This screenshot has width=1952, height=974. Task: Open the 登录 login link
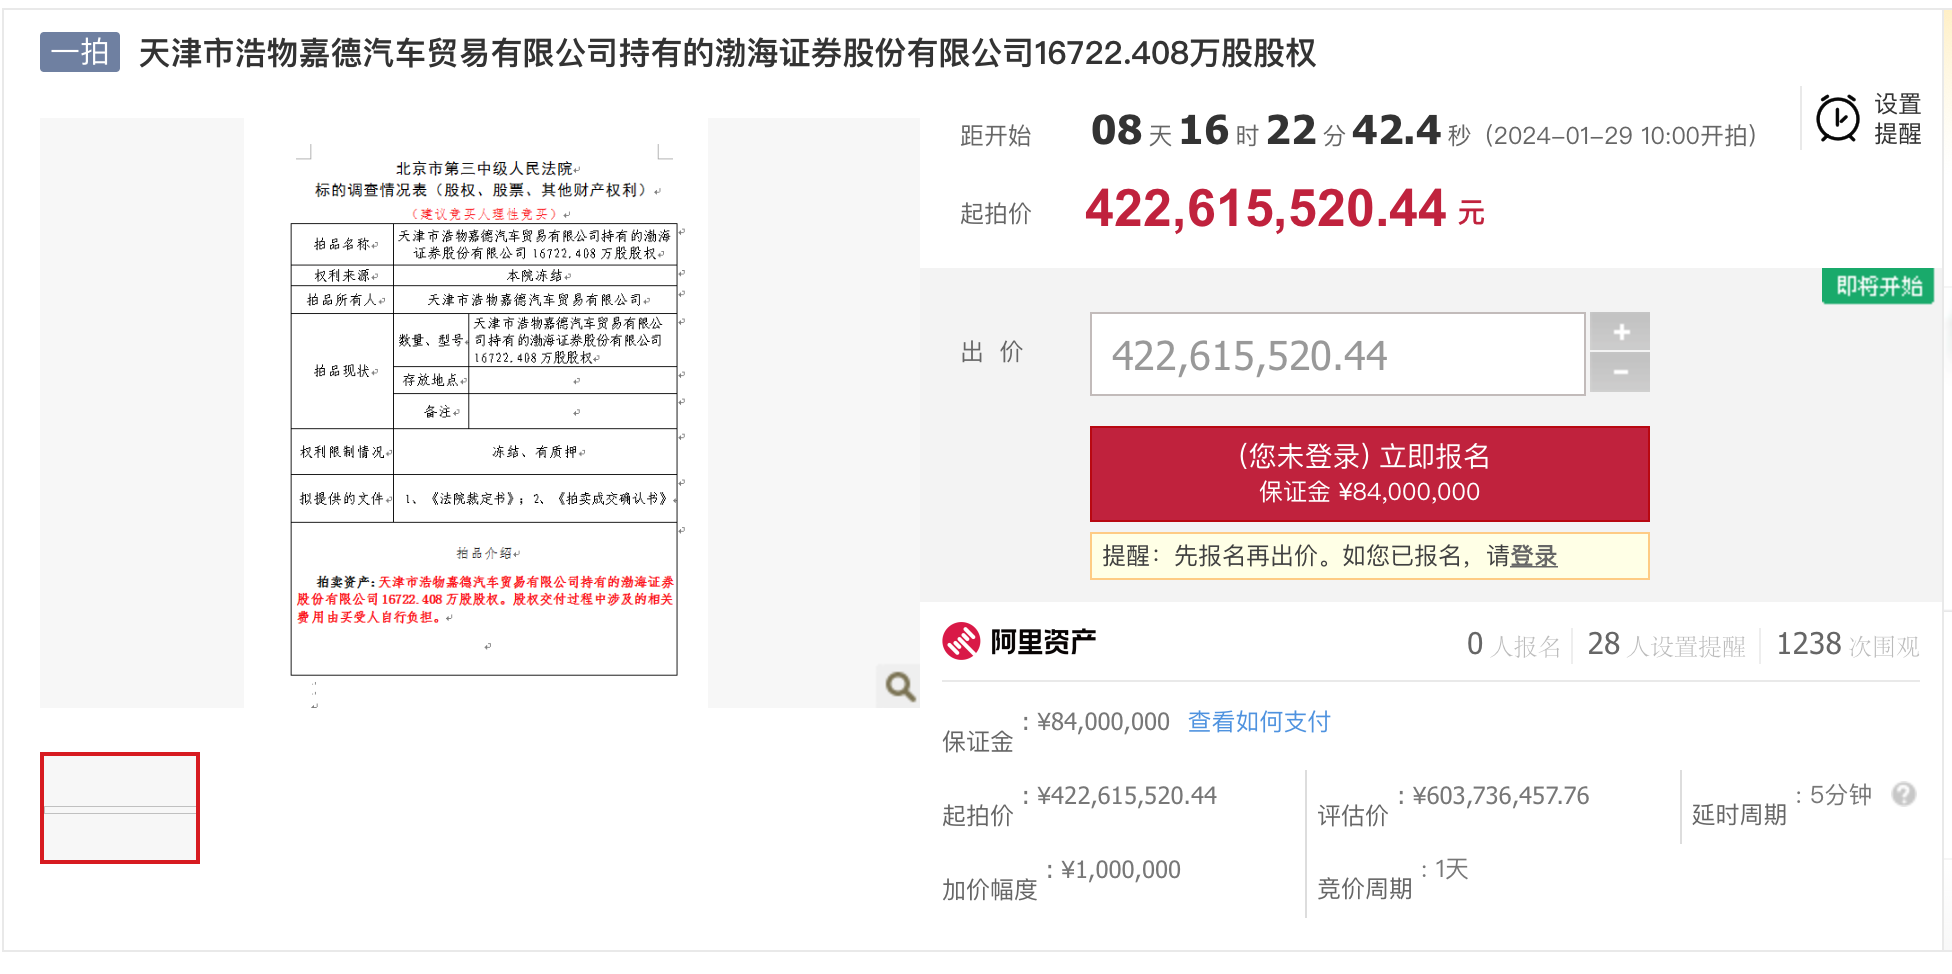coord(1534,556)
